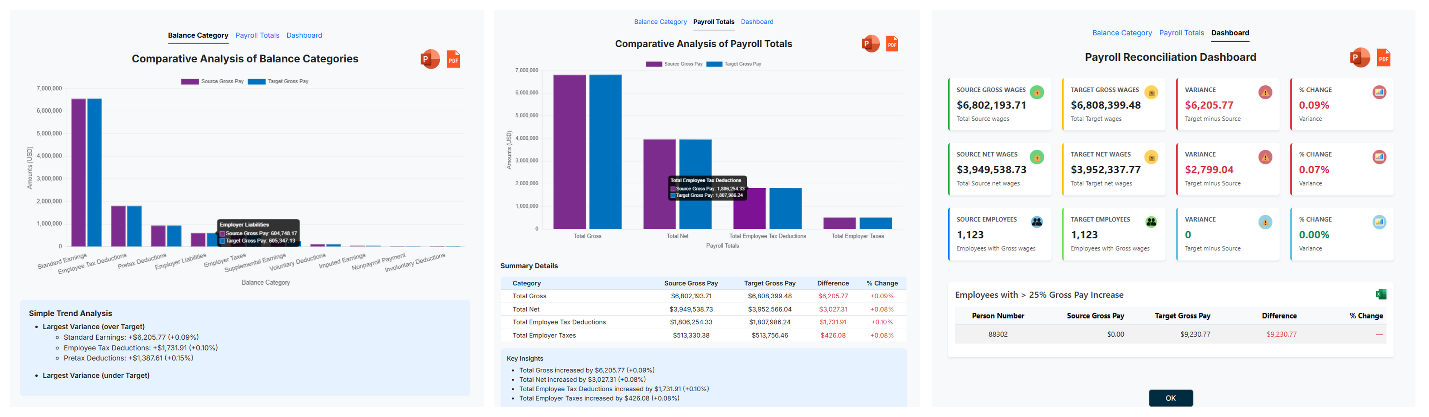Toggle Target Gross Pay legend in Payroll Totals chart

[x=731, y=63]
